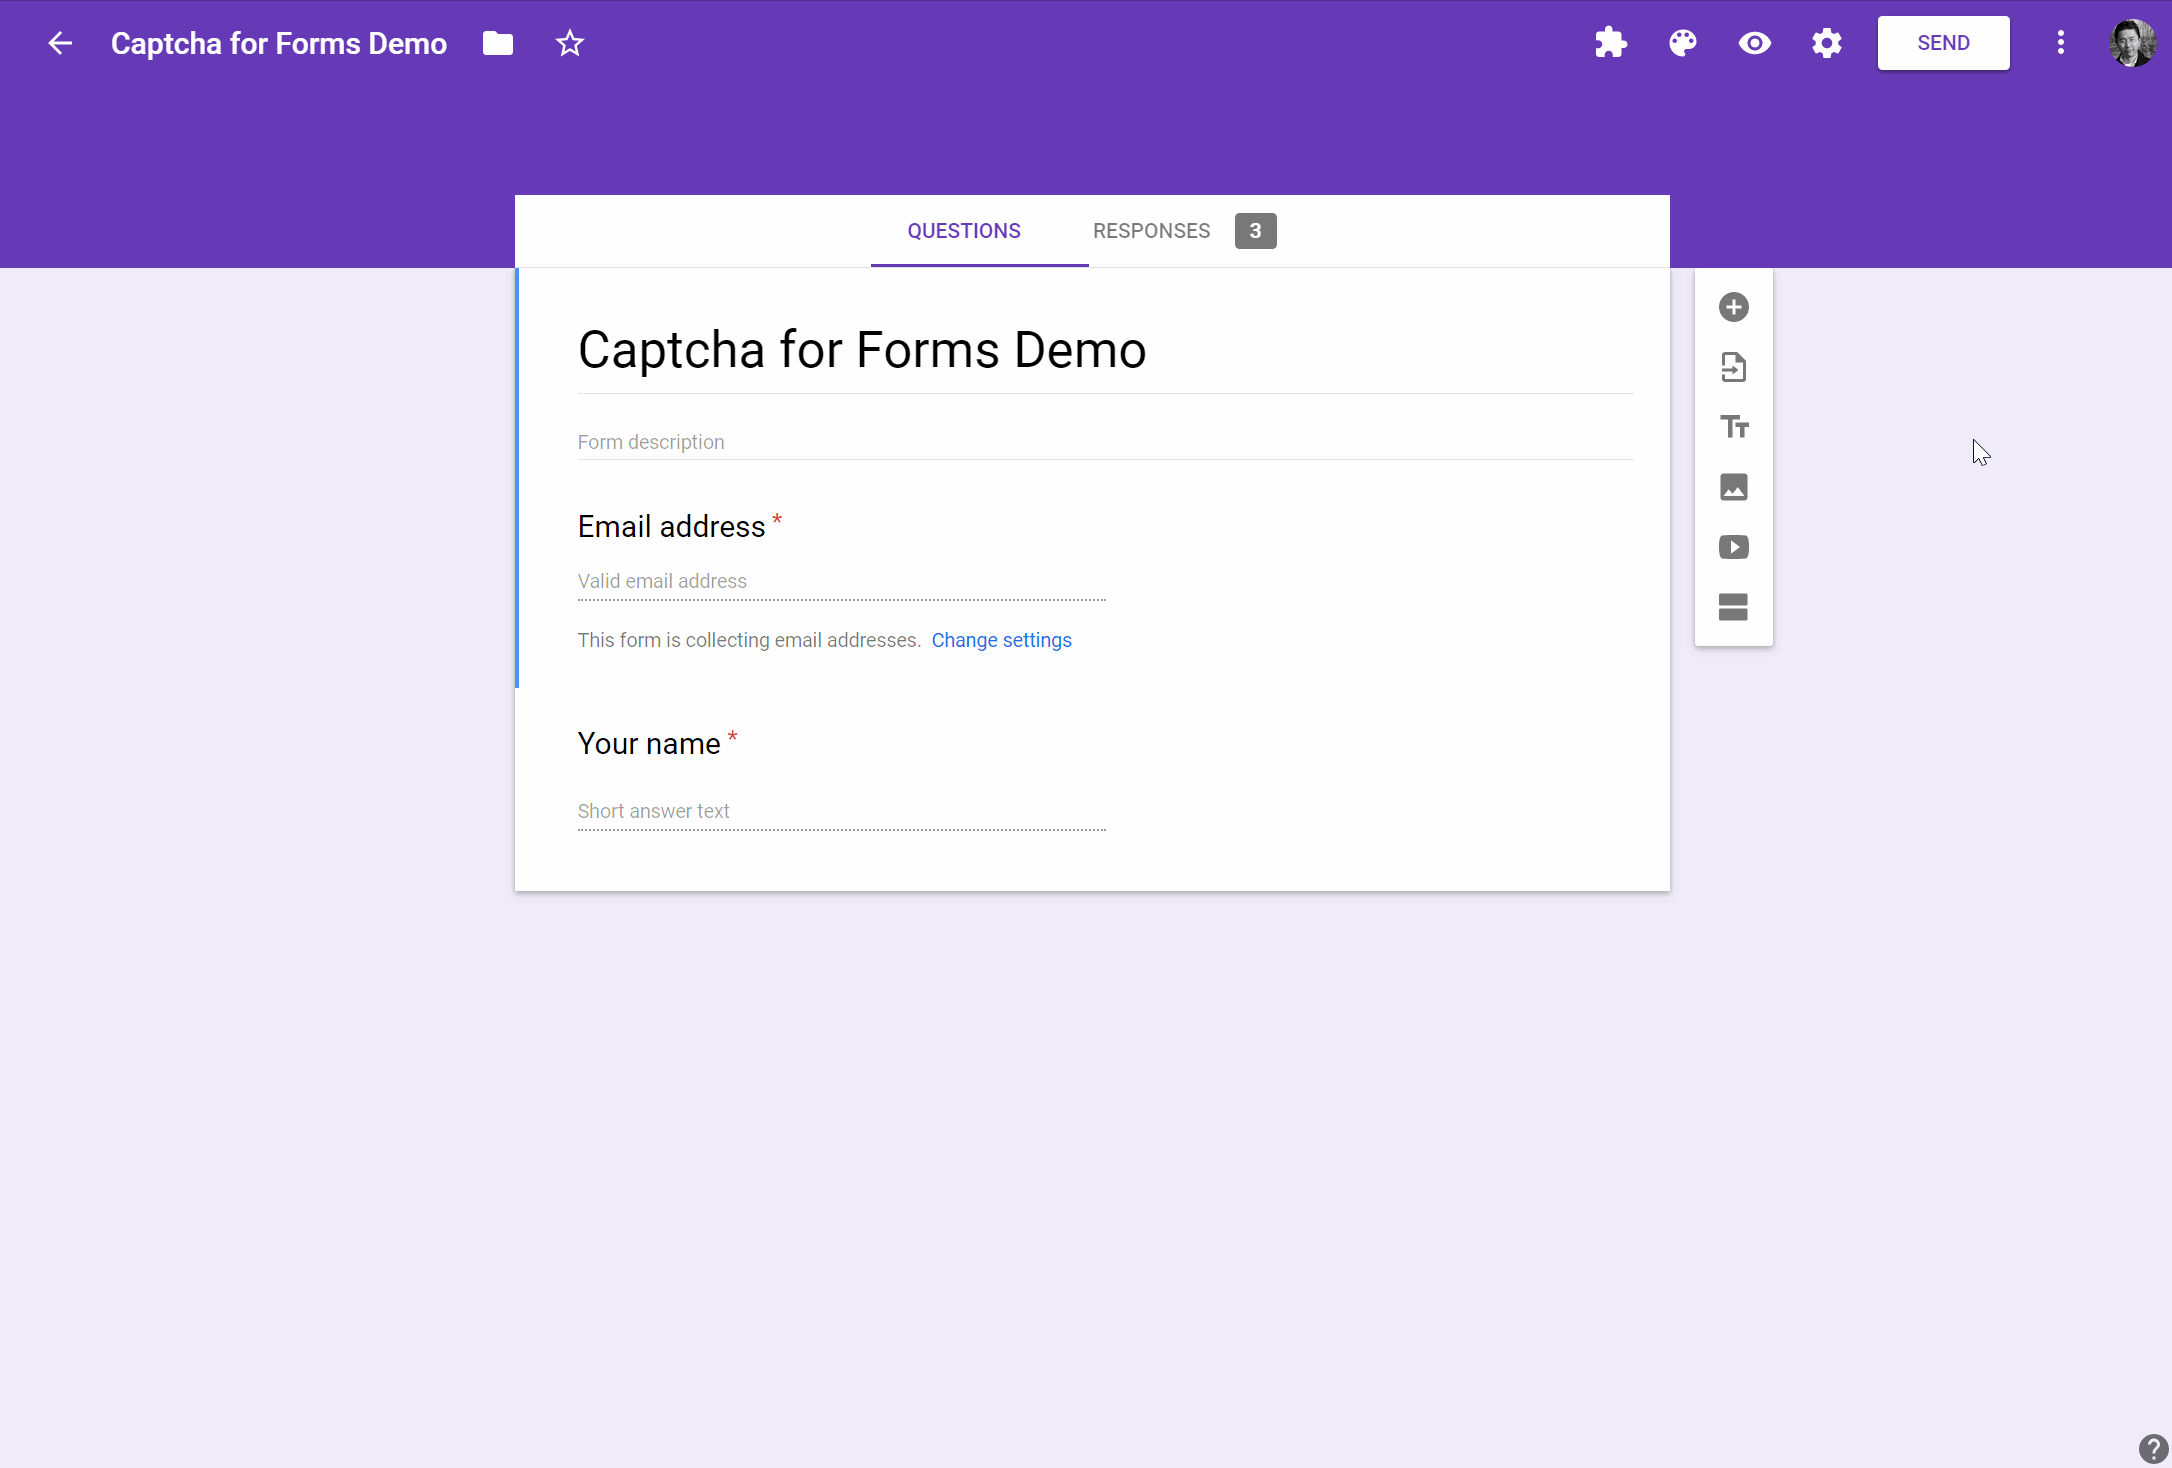Image resolution: width=2172 pixels, height=1468 pixels.
Task: Star this form
Action: [570, 43]
